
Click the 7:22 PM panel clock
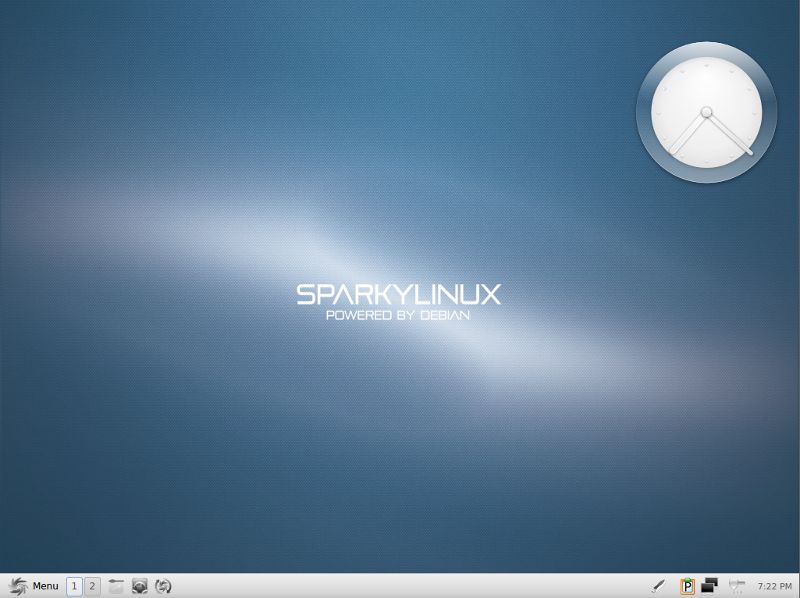click(x=774, y=586)
